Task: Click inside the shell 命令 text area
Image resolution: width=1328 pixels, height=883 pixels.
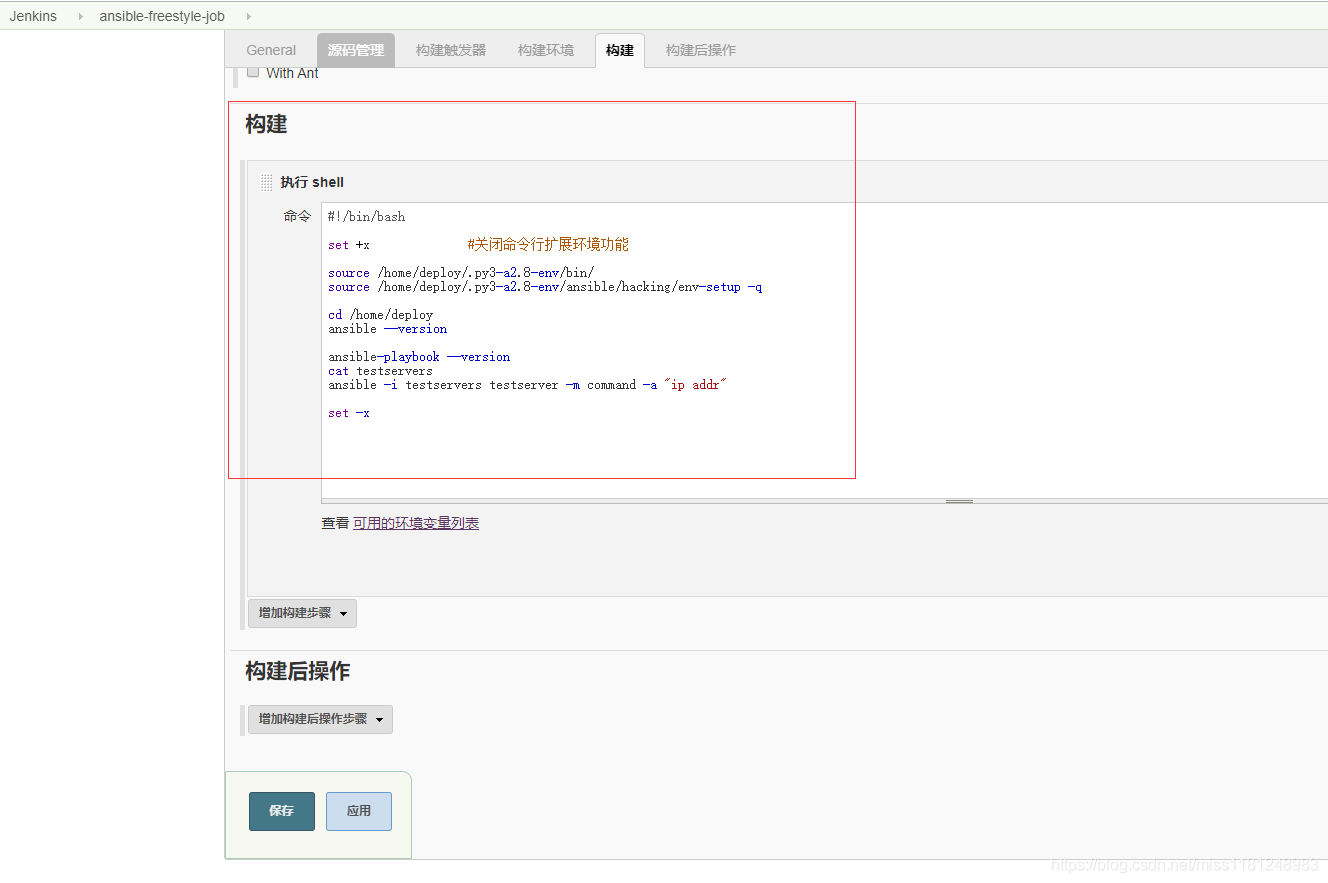Action: [824, 350]
